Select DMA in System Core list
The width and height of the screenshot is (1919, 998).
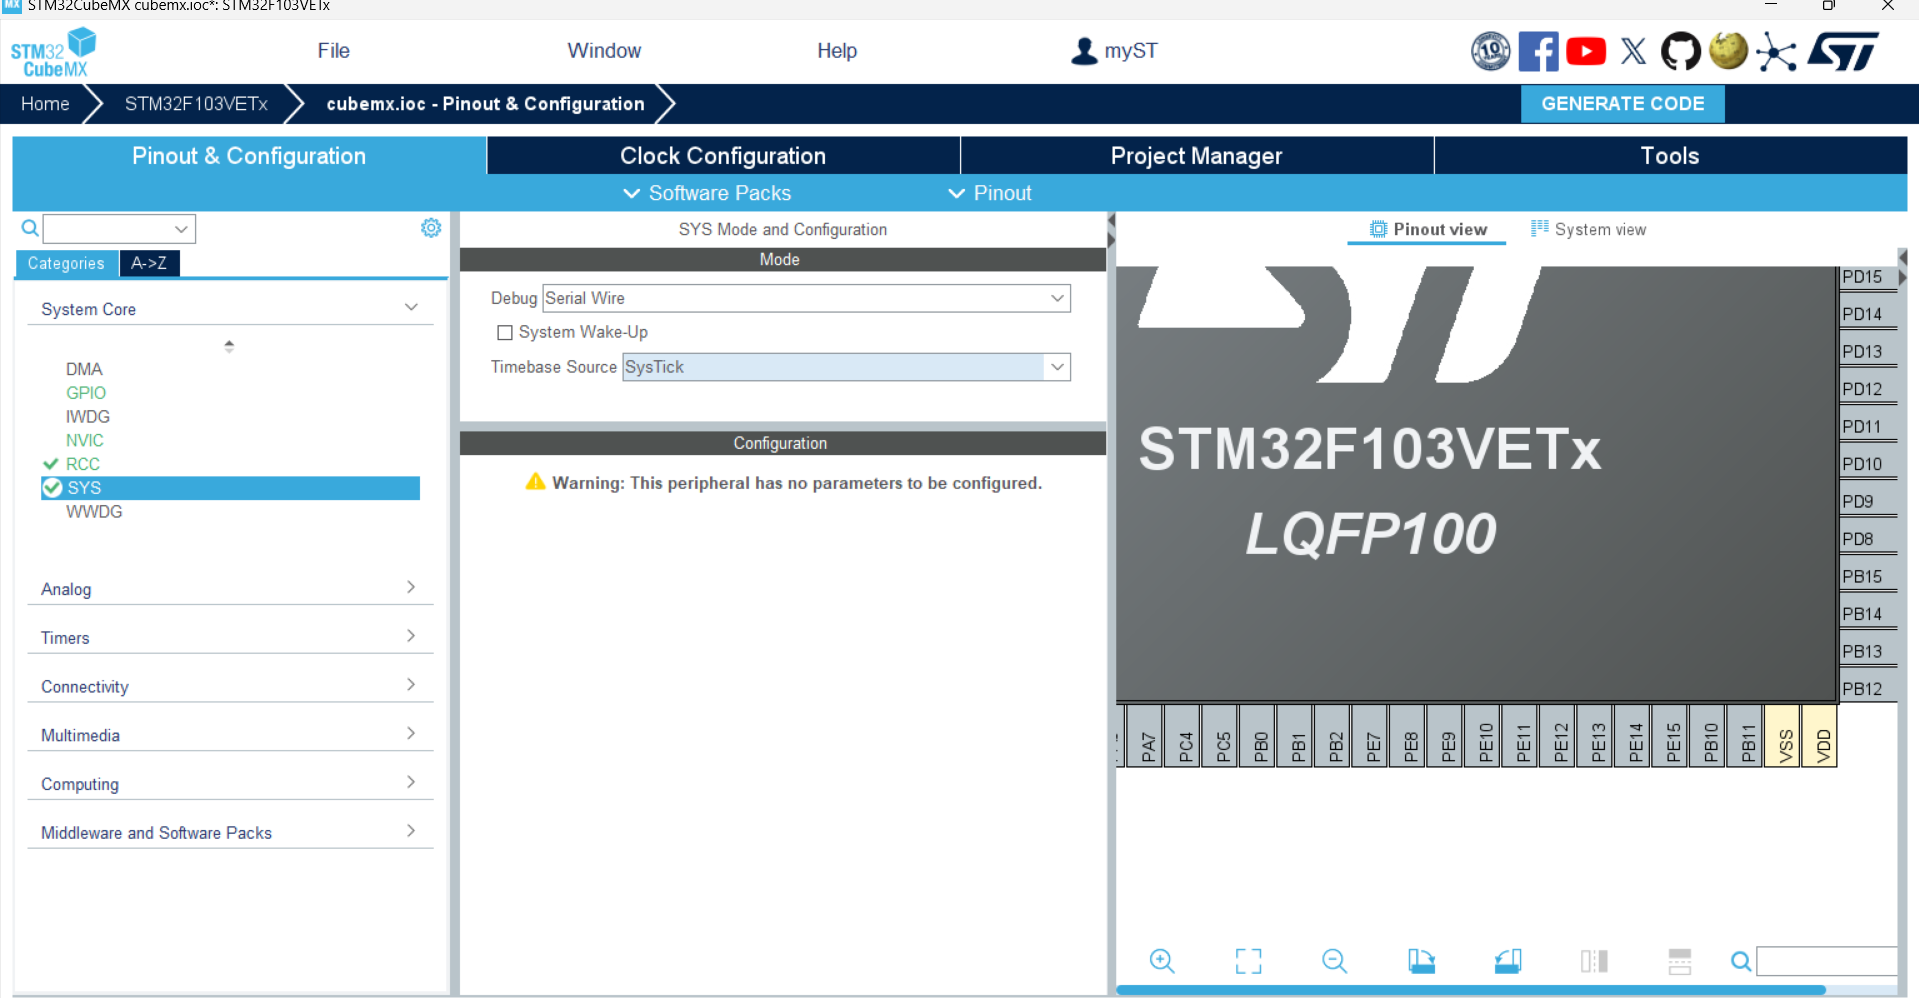pyautogui.click(x=84, y=369)
